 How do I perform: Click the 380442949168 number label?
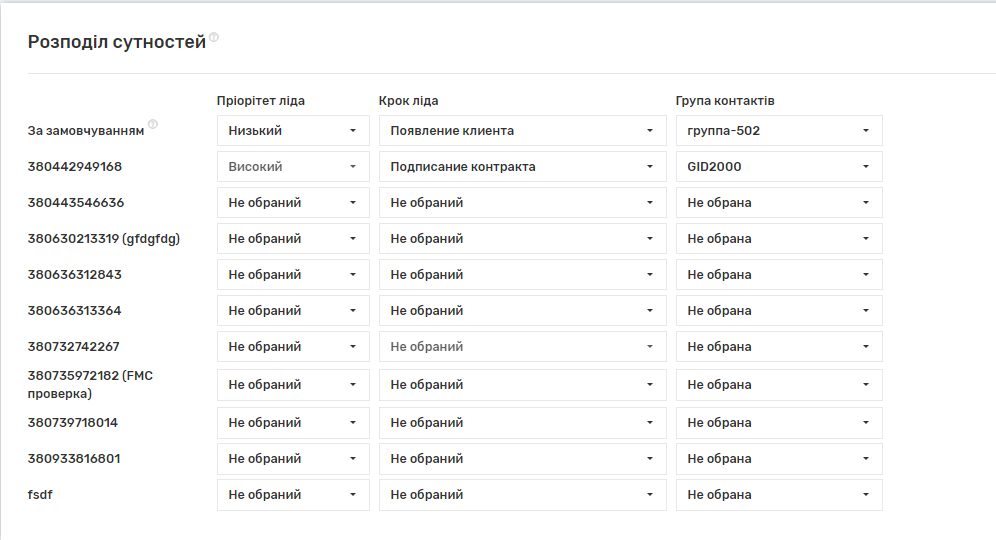click(x=75, y=167)
